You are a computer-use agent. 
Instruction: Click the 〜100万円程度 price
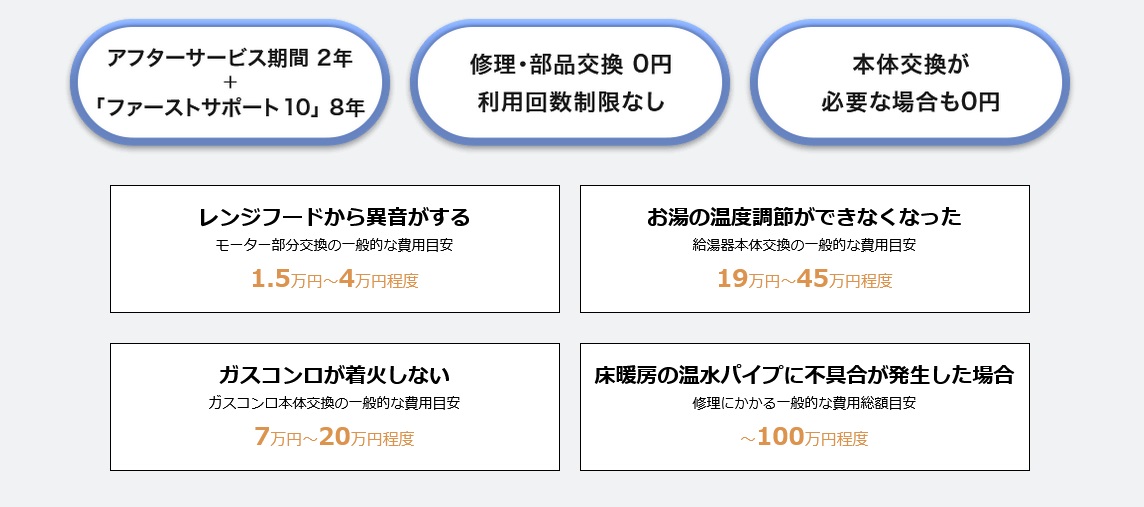pos(804,438)
